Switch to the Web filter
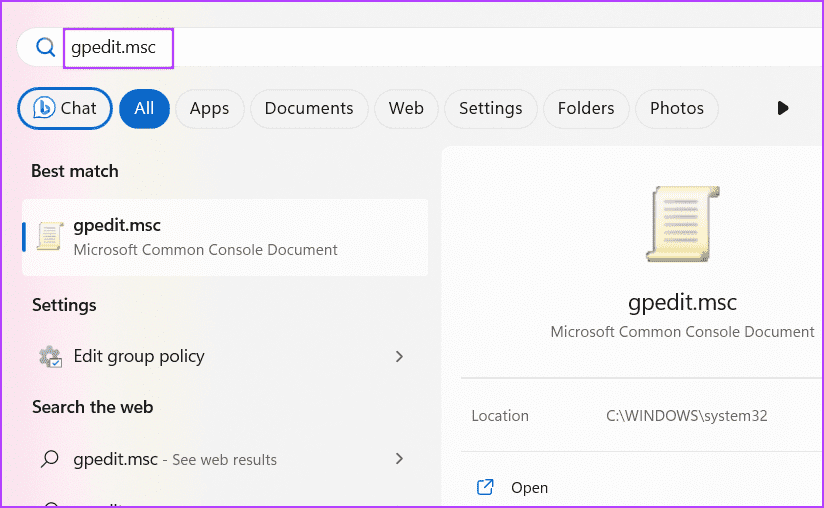This screenshot has height=508, width=824. pyautogui.click(x=406, y=108)
